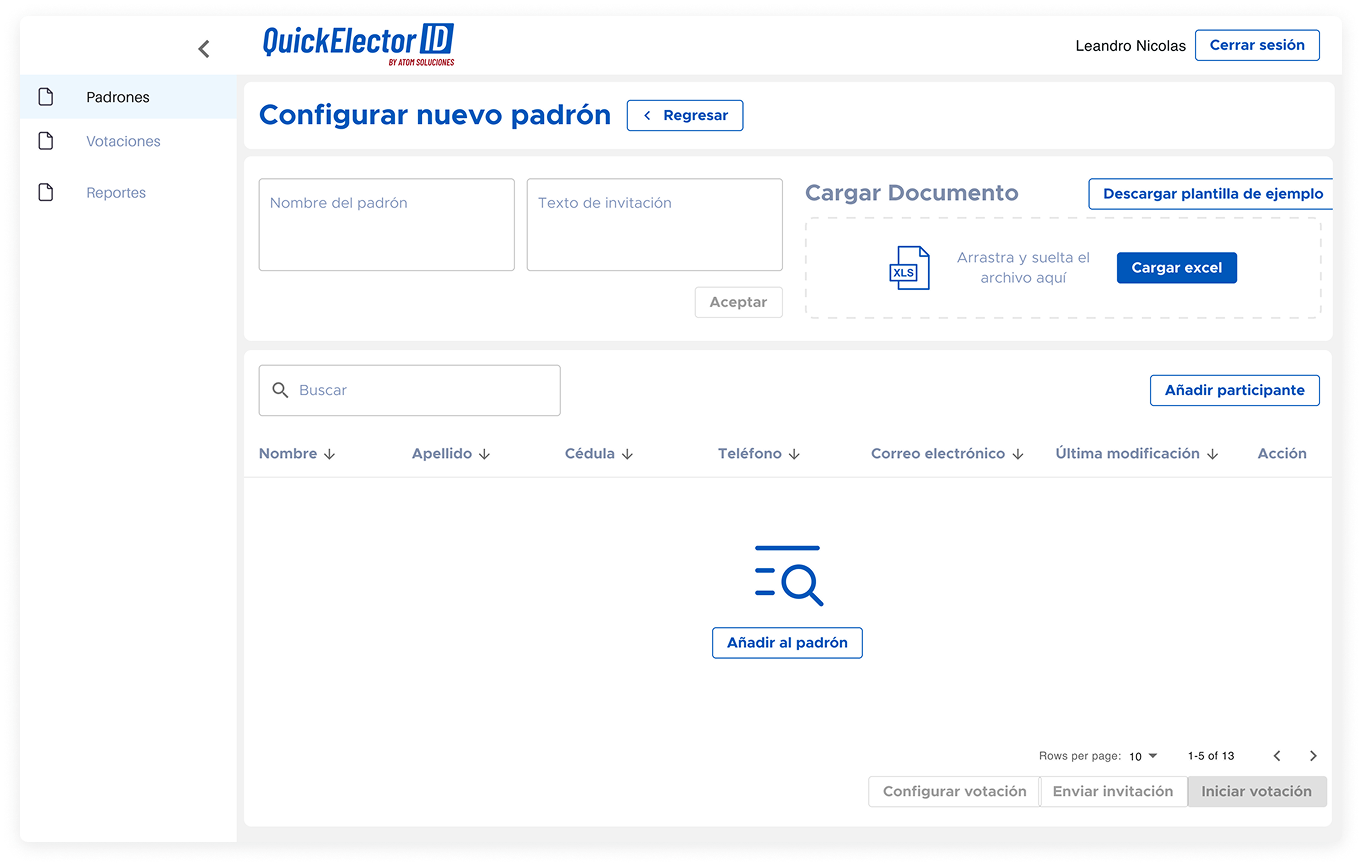1362x866 pixels.
Task: Click the Acción column header
Action: (1282, 454)
